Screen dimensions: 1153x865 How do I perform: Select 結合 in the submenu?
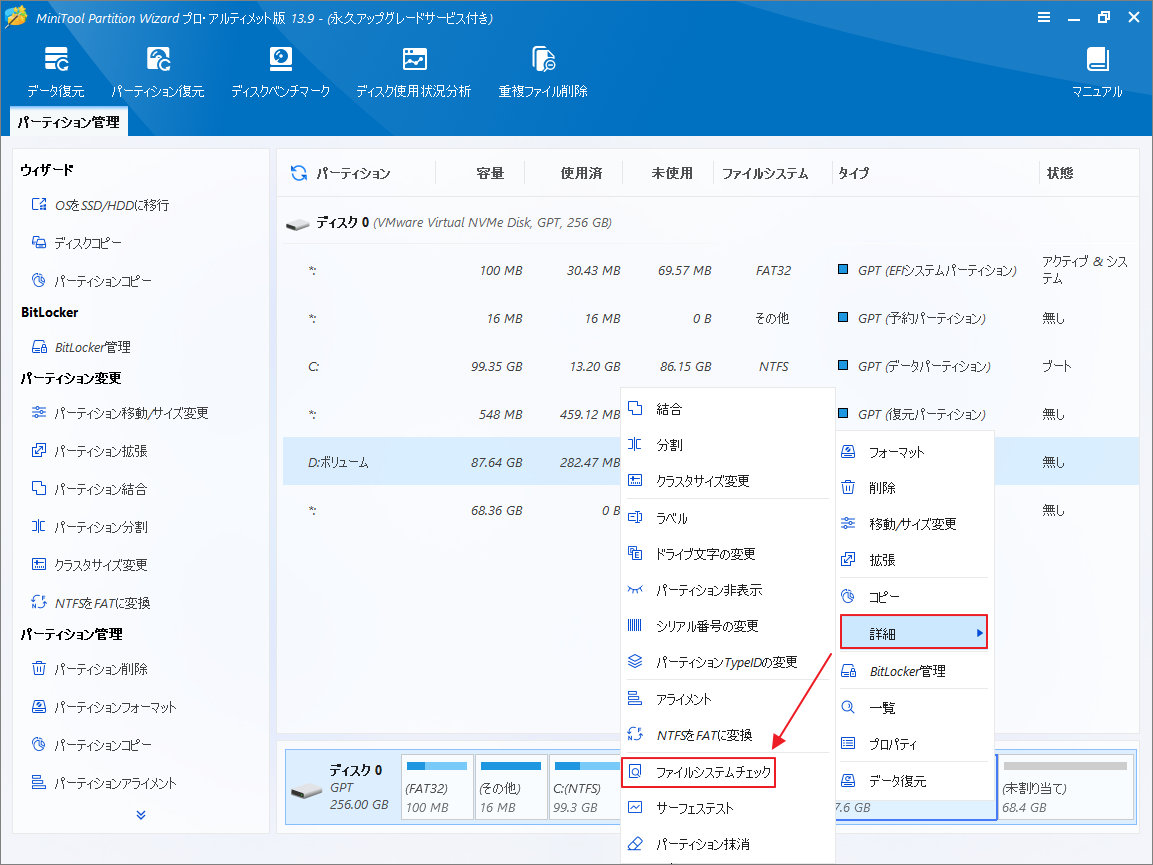tap(728, 409)
